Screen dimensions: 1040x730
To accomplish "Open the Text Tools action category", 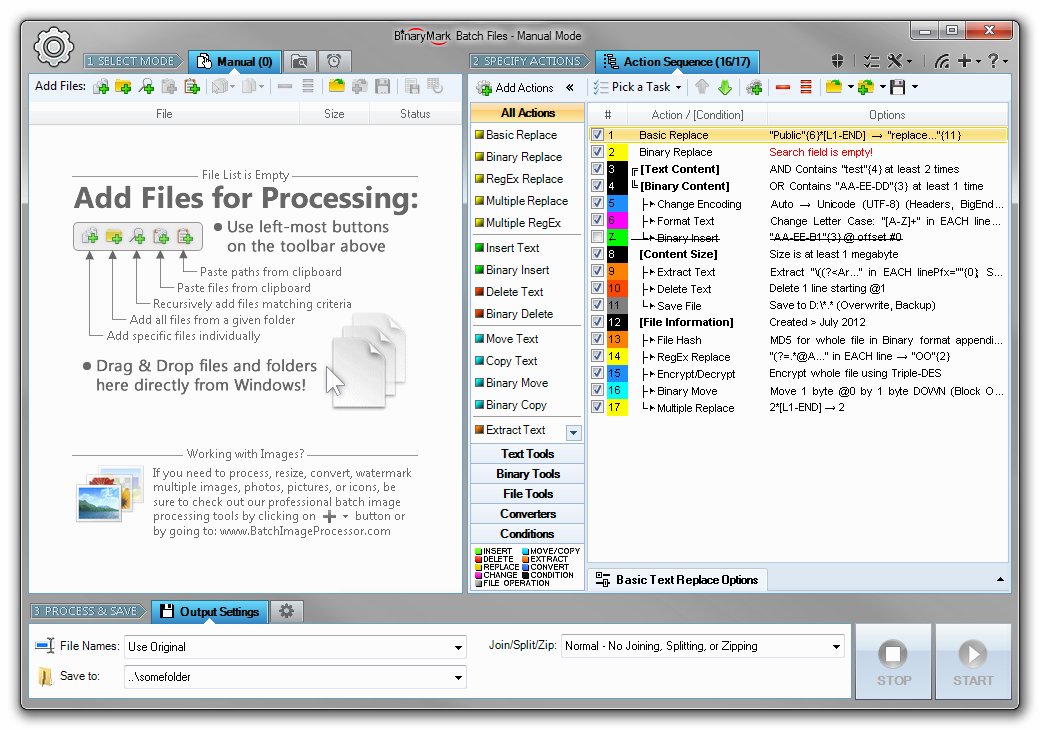I will pos(527,454).
